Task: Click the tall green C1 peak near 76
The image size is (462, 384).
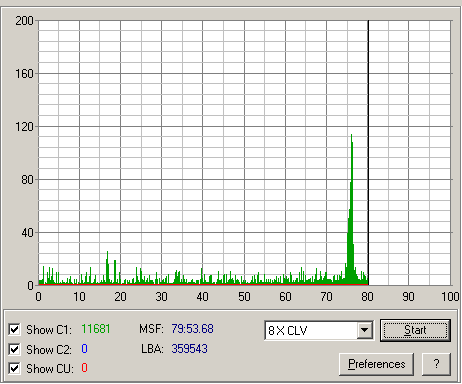Action: click(x=351, y=210)
